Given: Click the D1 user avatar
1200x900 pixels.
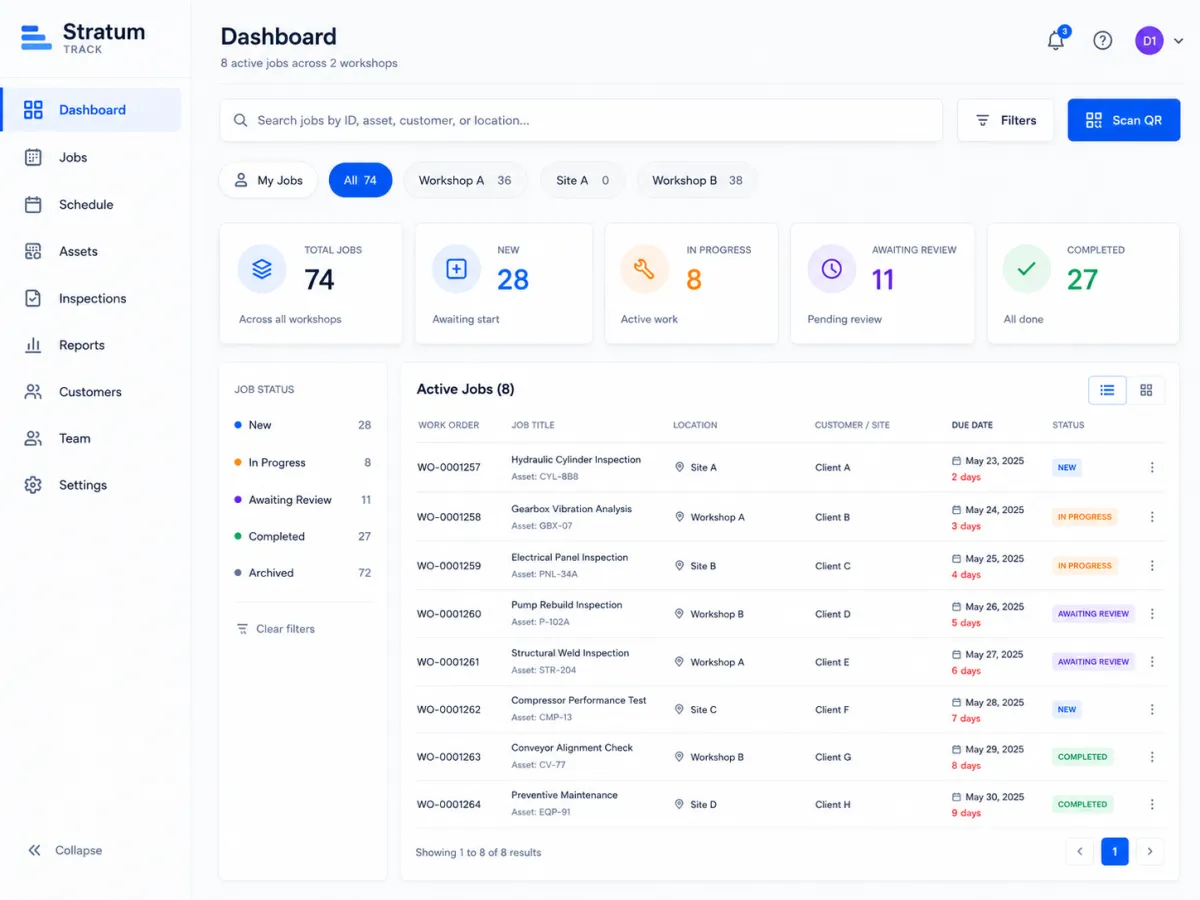Looking at the screenshot, I should coord(1149,41).
